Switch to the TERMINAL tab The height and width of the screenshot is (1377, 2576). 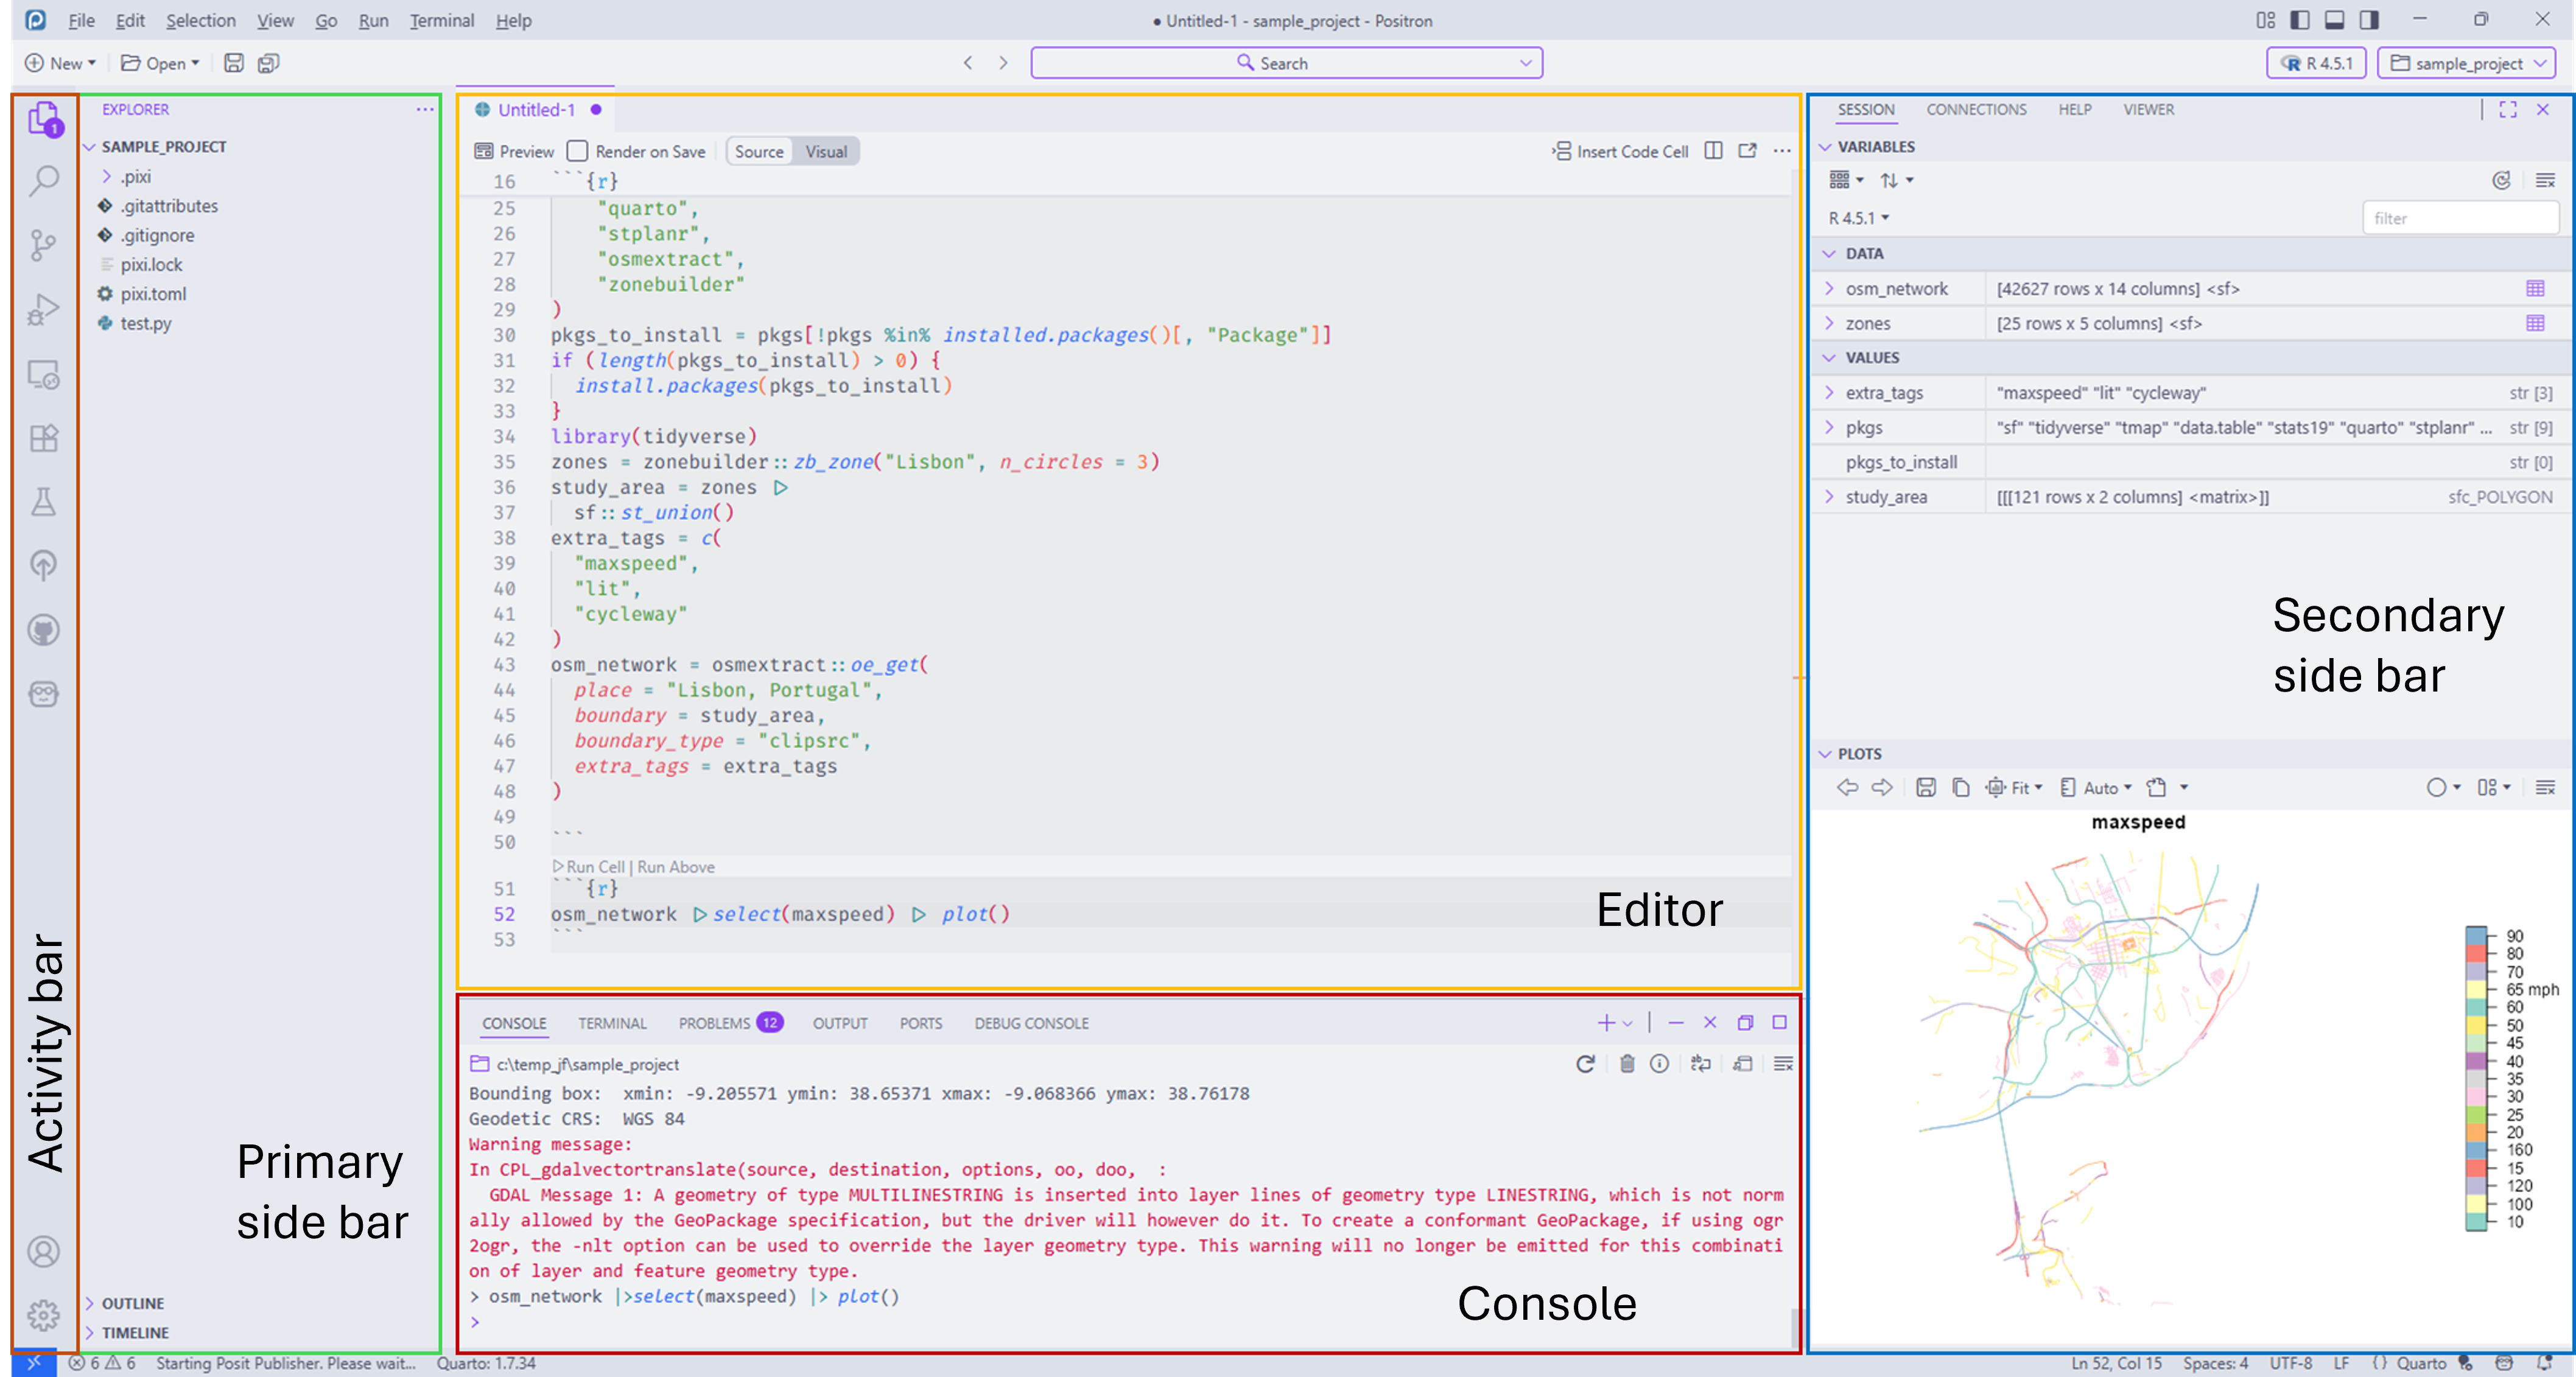tap(612, 1023)
